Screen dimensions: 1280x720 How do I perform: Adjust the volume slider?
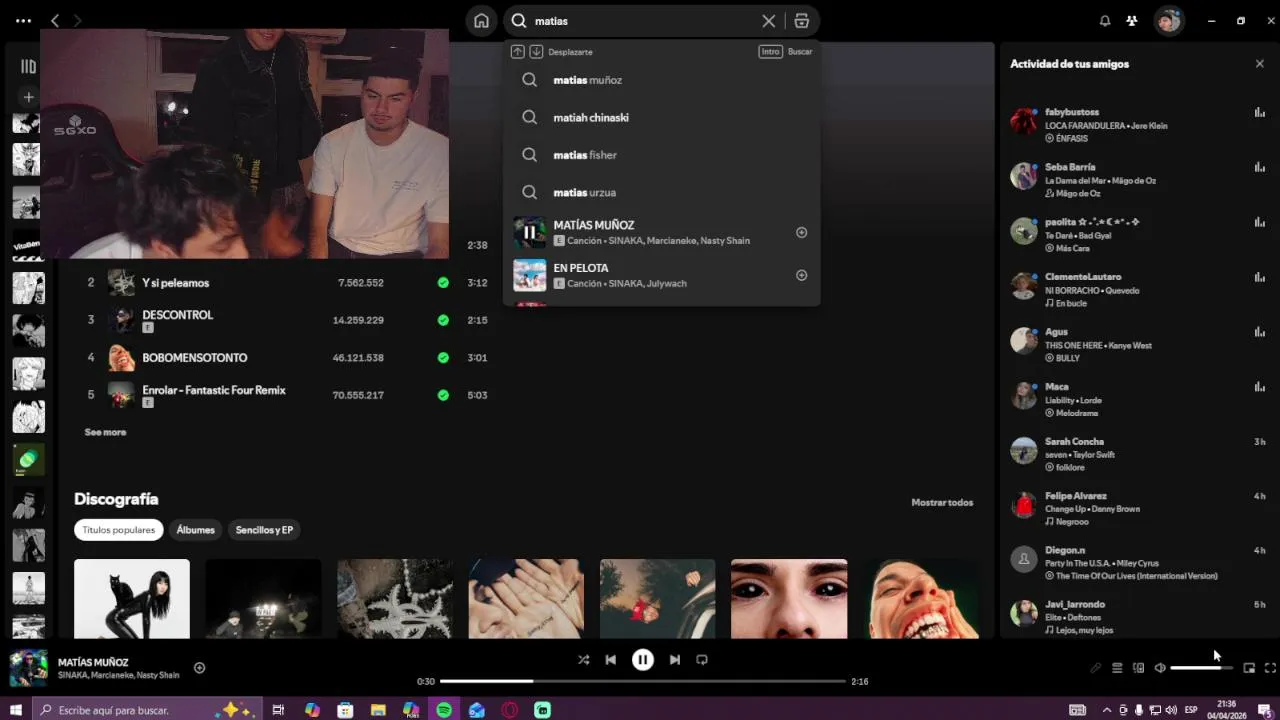[1202, 668]
